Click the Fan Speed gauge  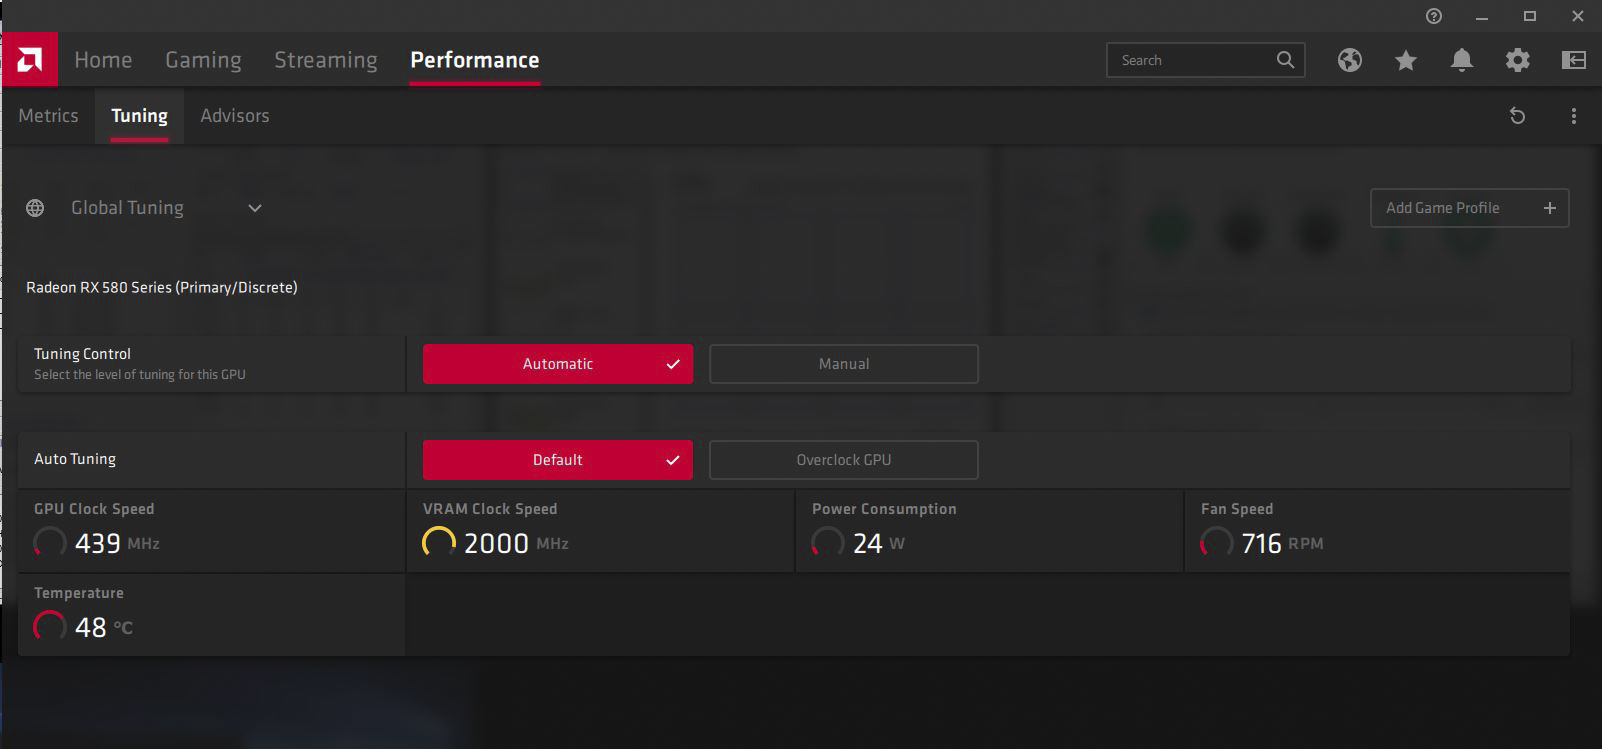(x=1216, y=543)
